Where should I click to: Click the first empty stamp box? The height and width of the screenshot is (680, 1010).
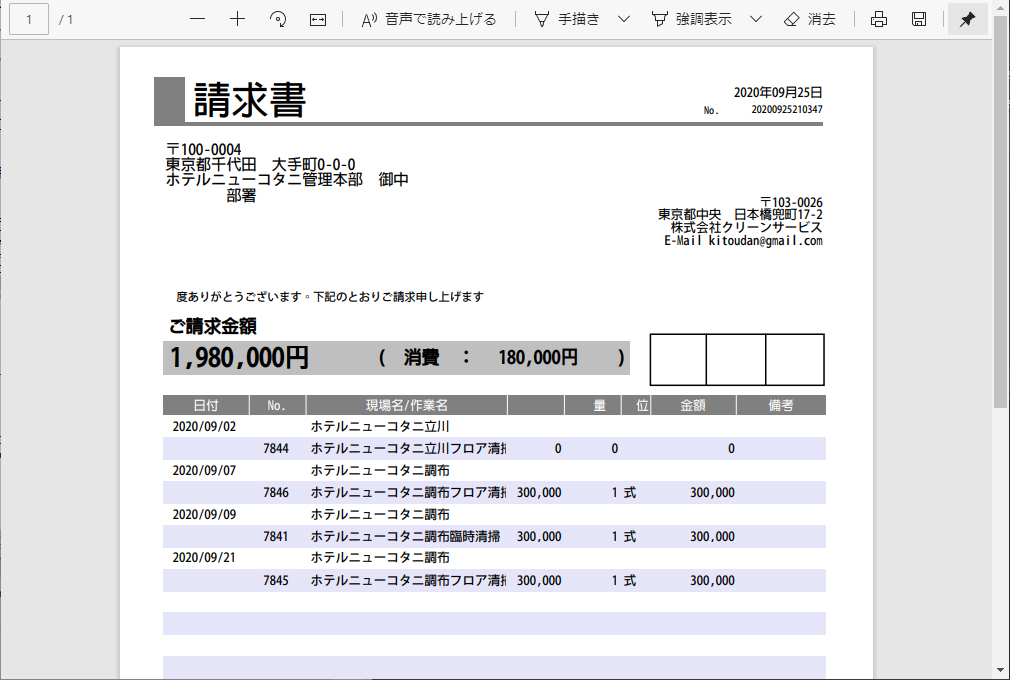click(678, 359)
